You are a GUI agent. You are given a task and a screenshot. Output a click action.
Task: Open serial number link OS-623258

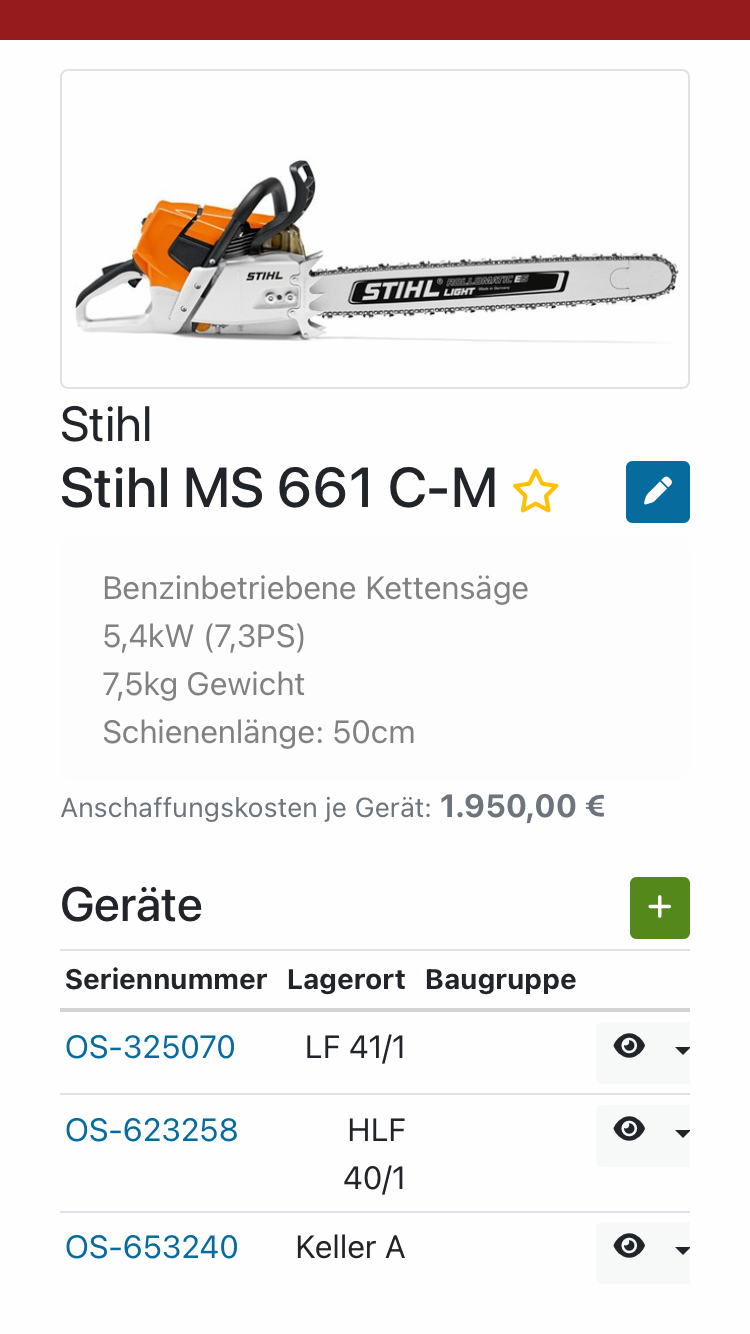pos(151,1130)
